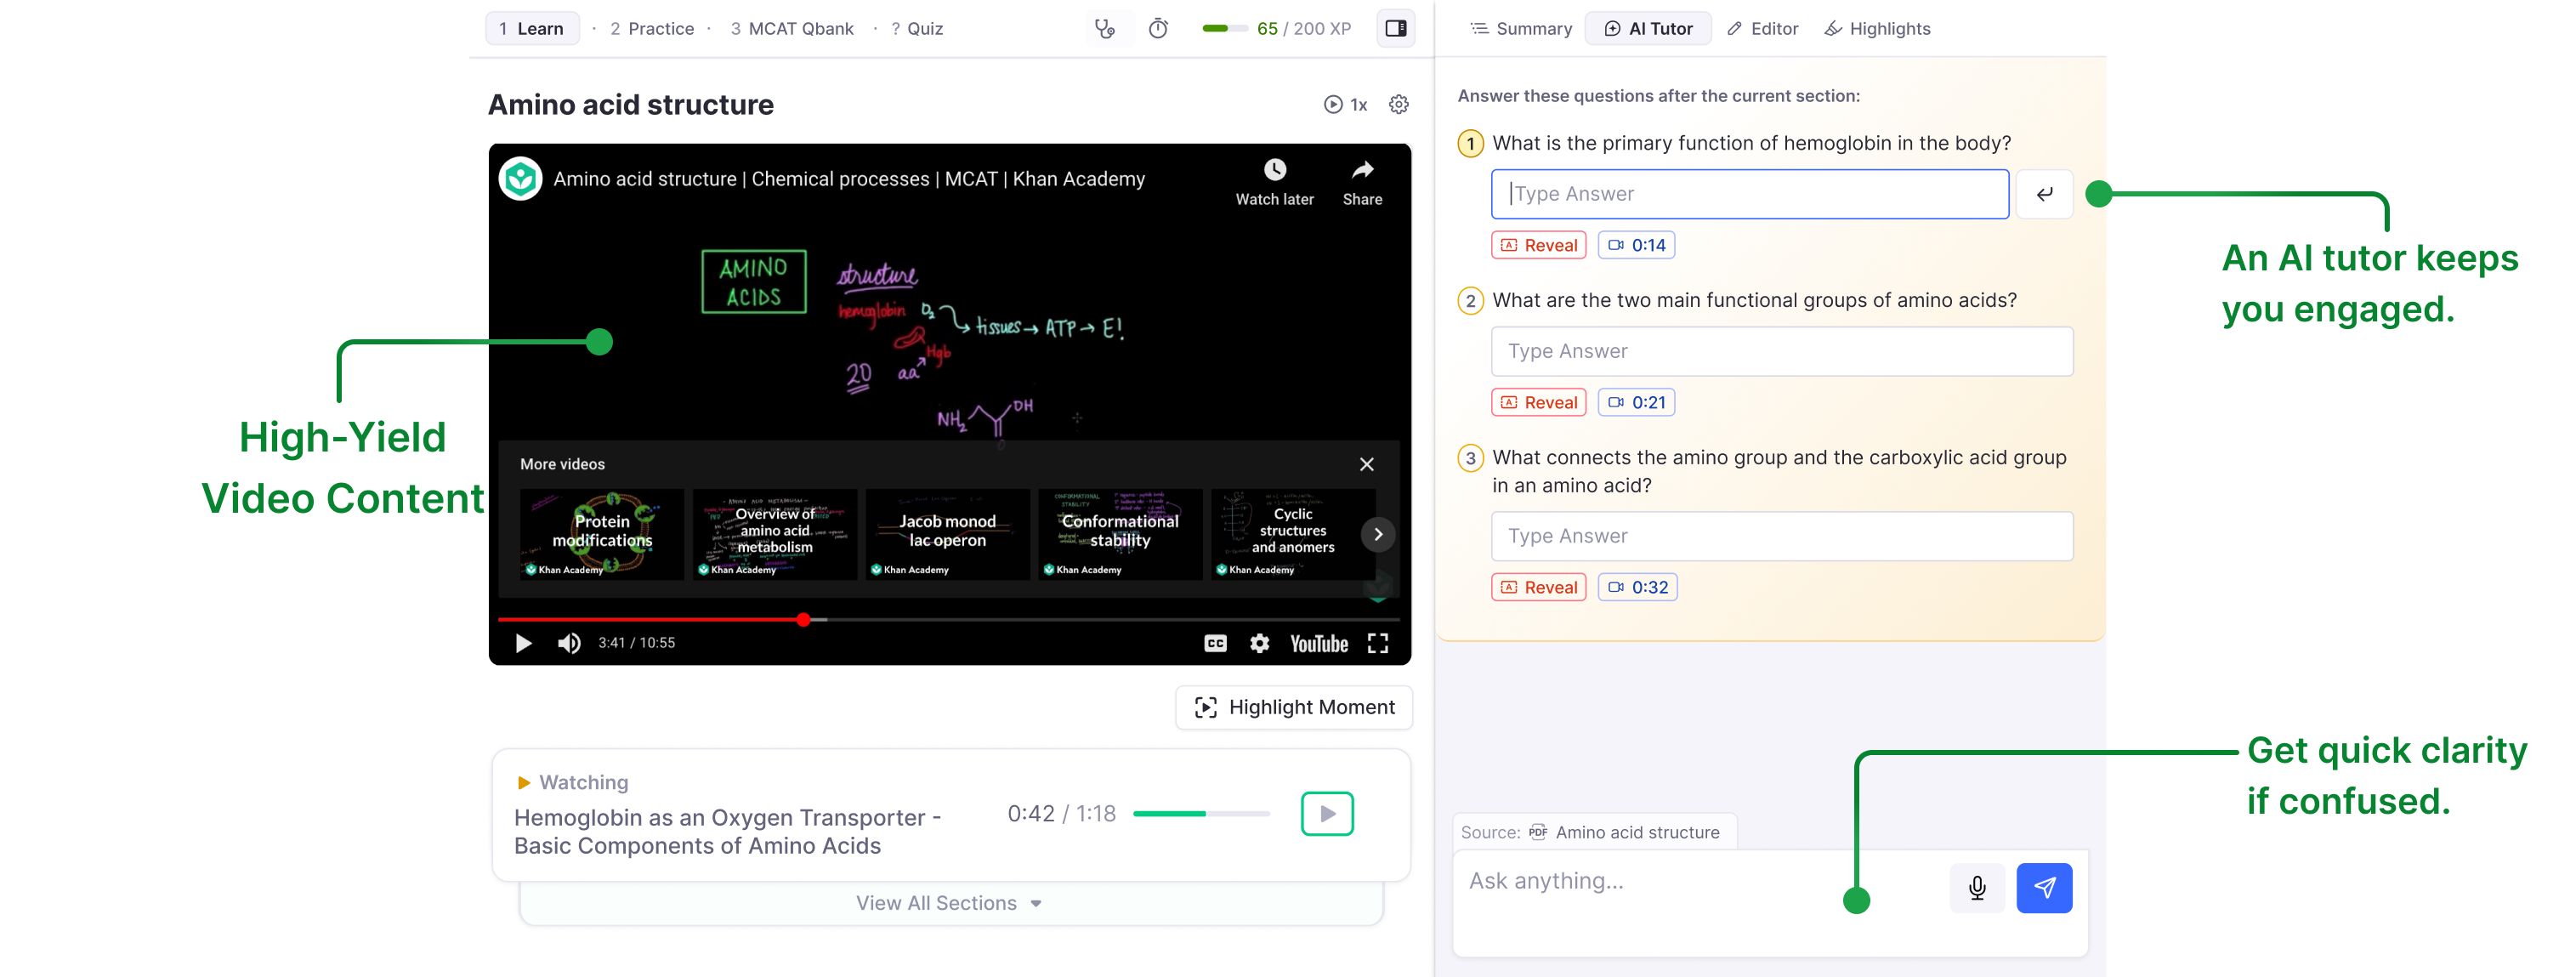
Task: Switch to the Summary tab
Action: click(x=1521, y=29)
